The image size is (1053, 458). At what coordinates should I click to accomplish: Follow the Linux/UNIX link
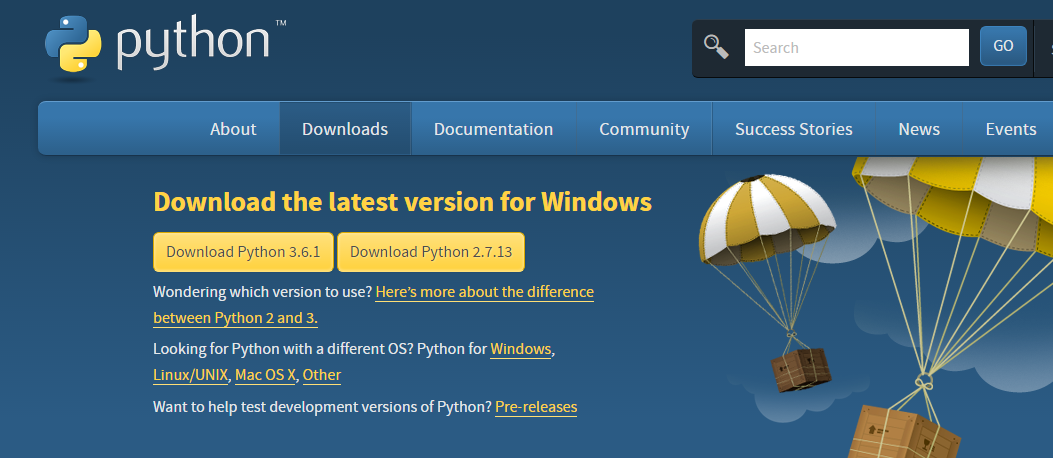[191, 375]
